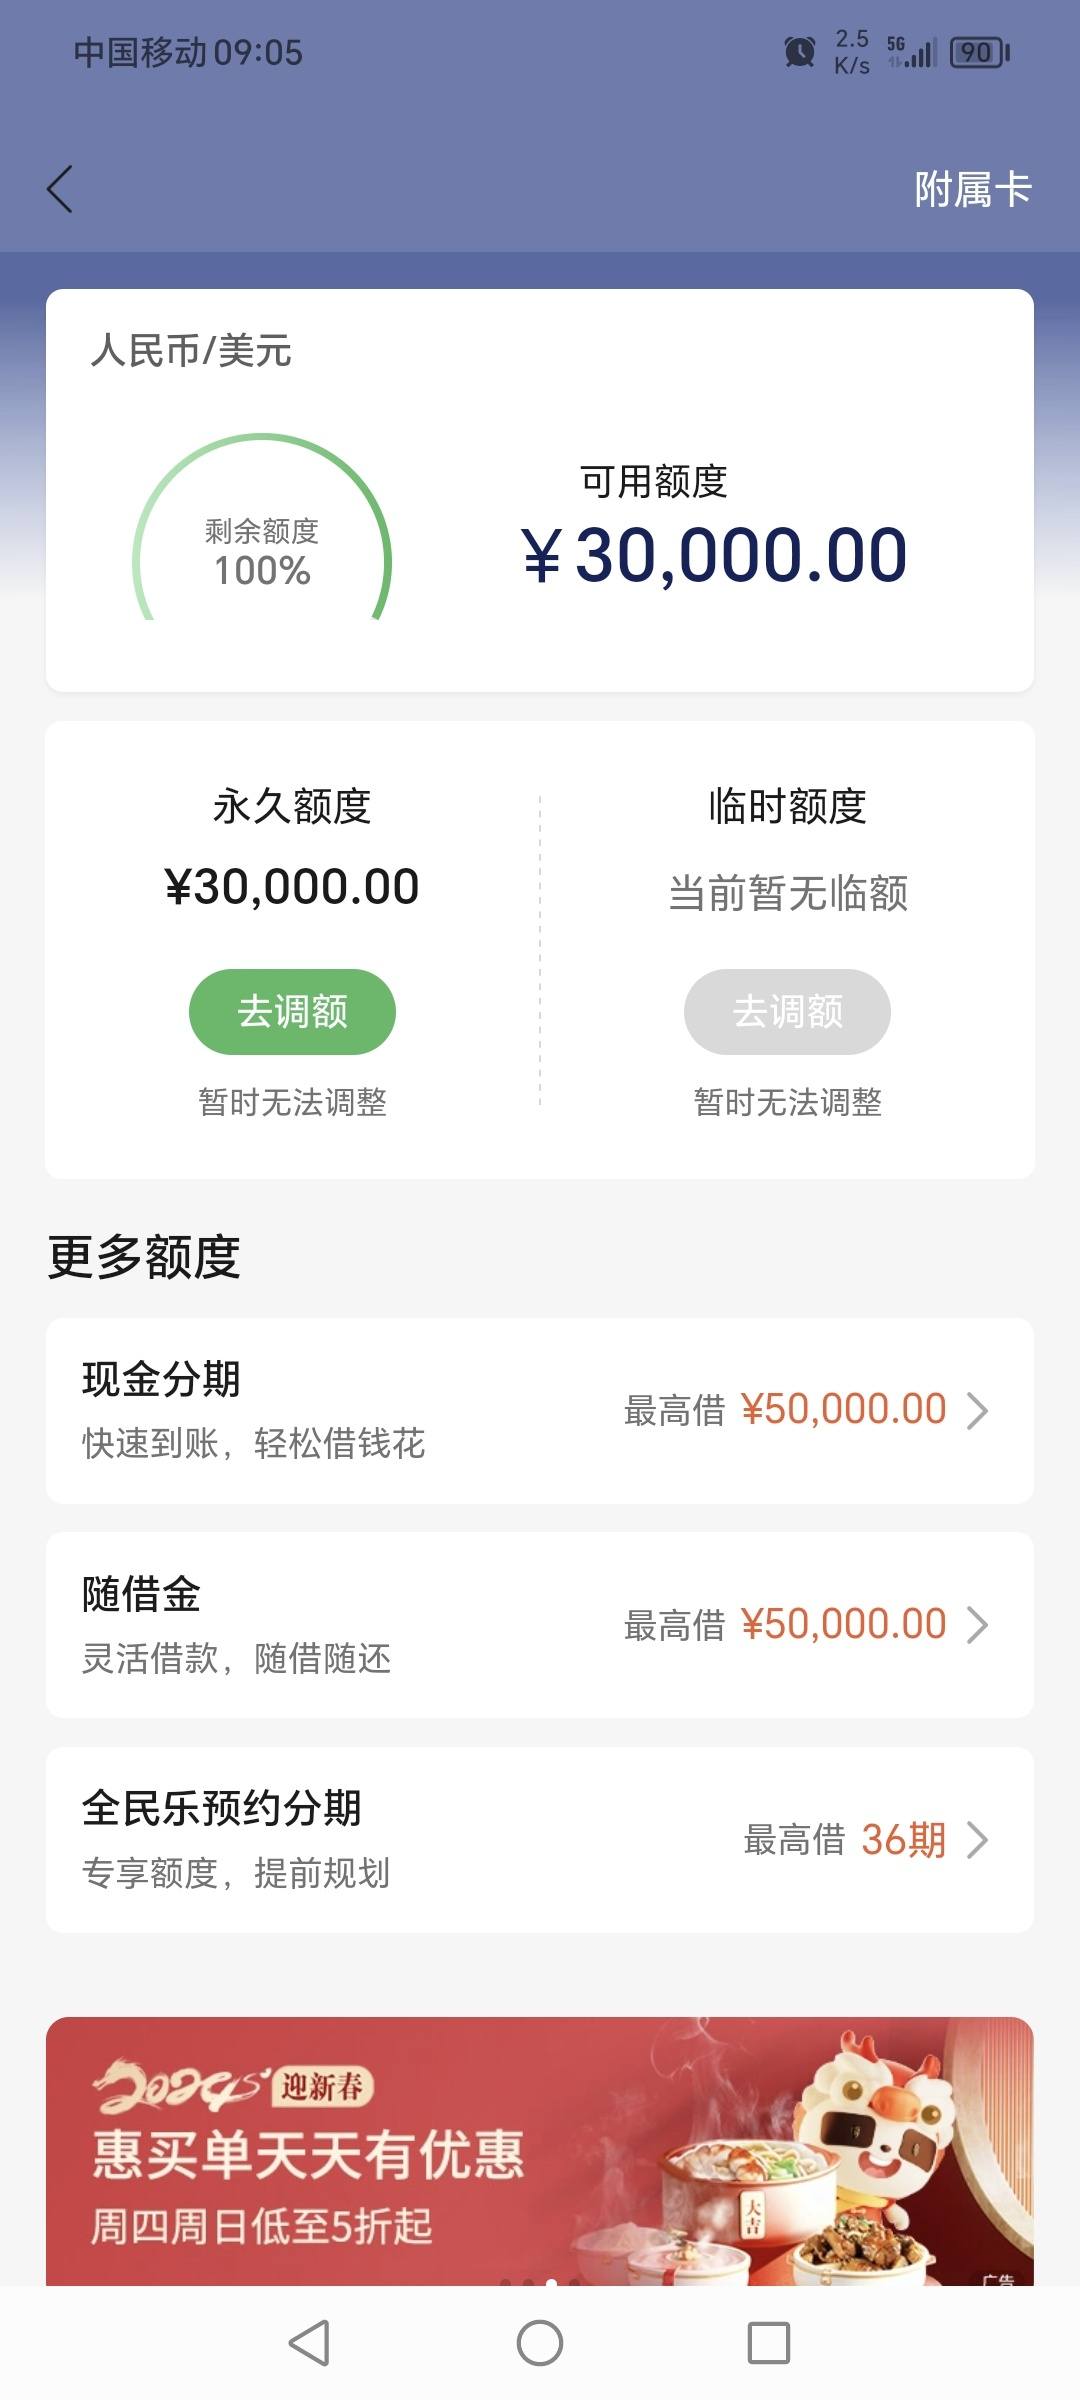The image size is (1080, 2400).
Task: Open the 惠买单天天有优惠 promo banner
Action: pyautogui.click(x=540, y=2151)
